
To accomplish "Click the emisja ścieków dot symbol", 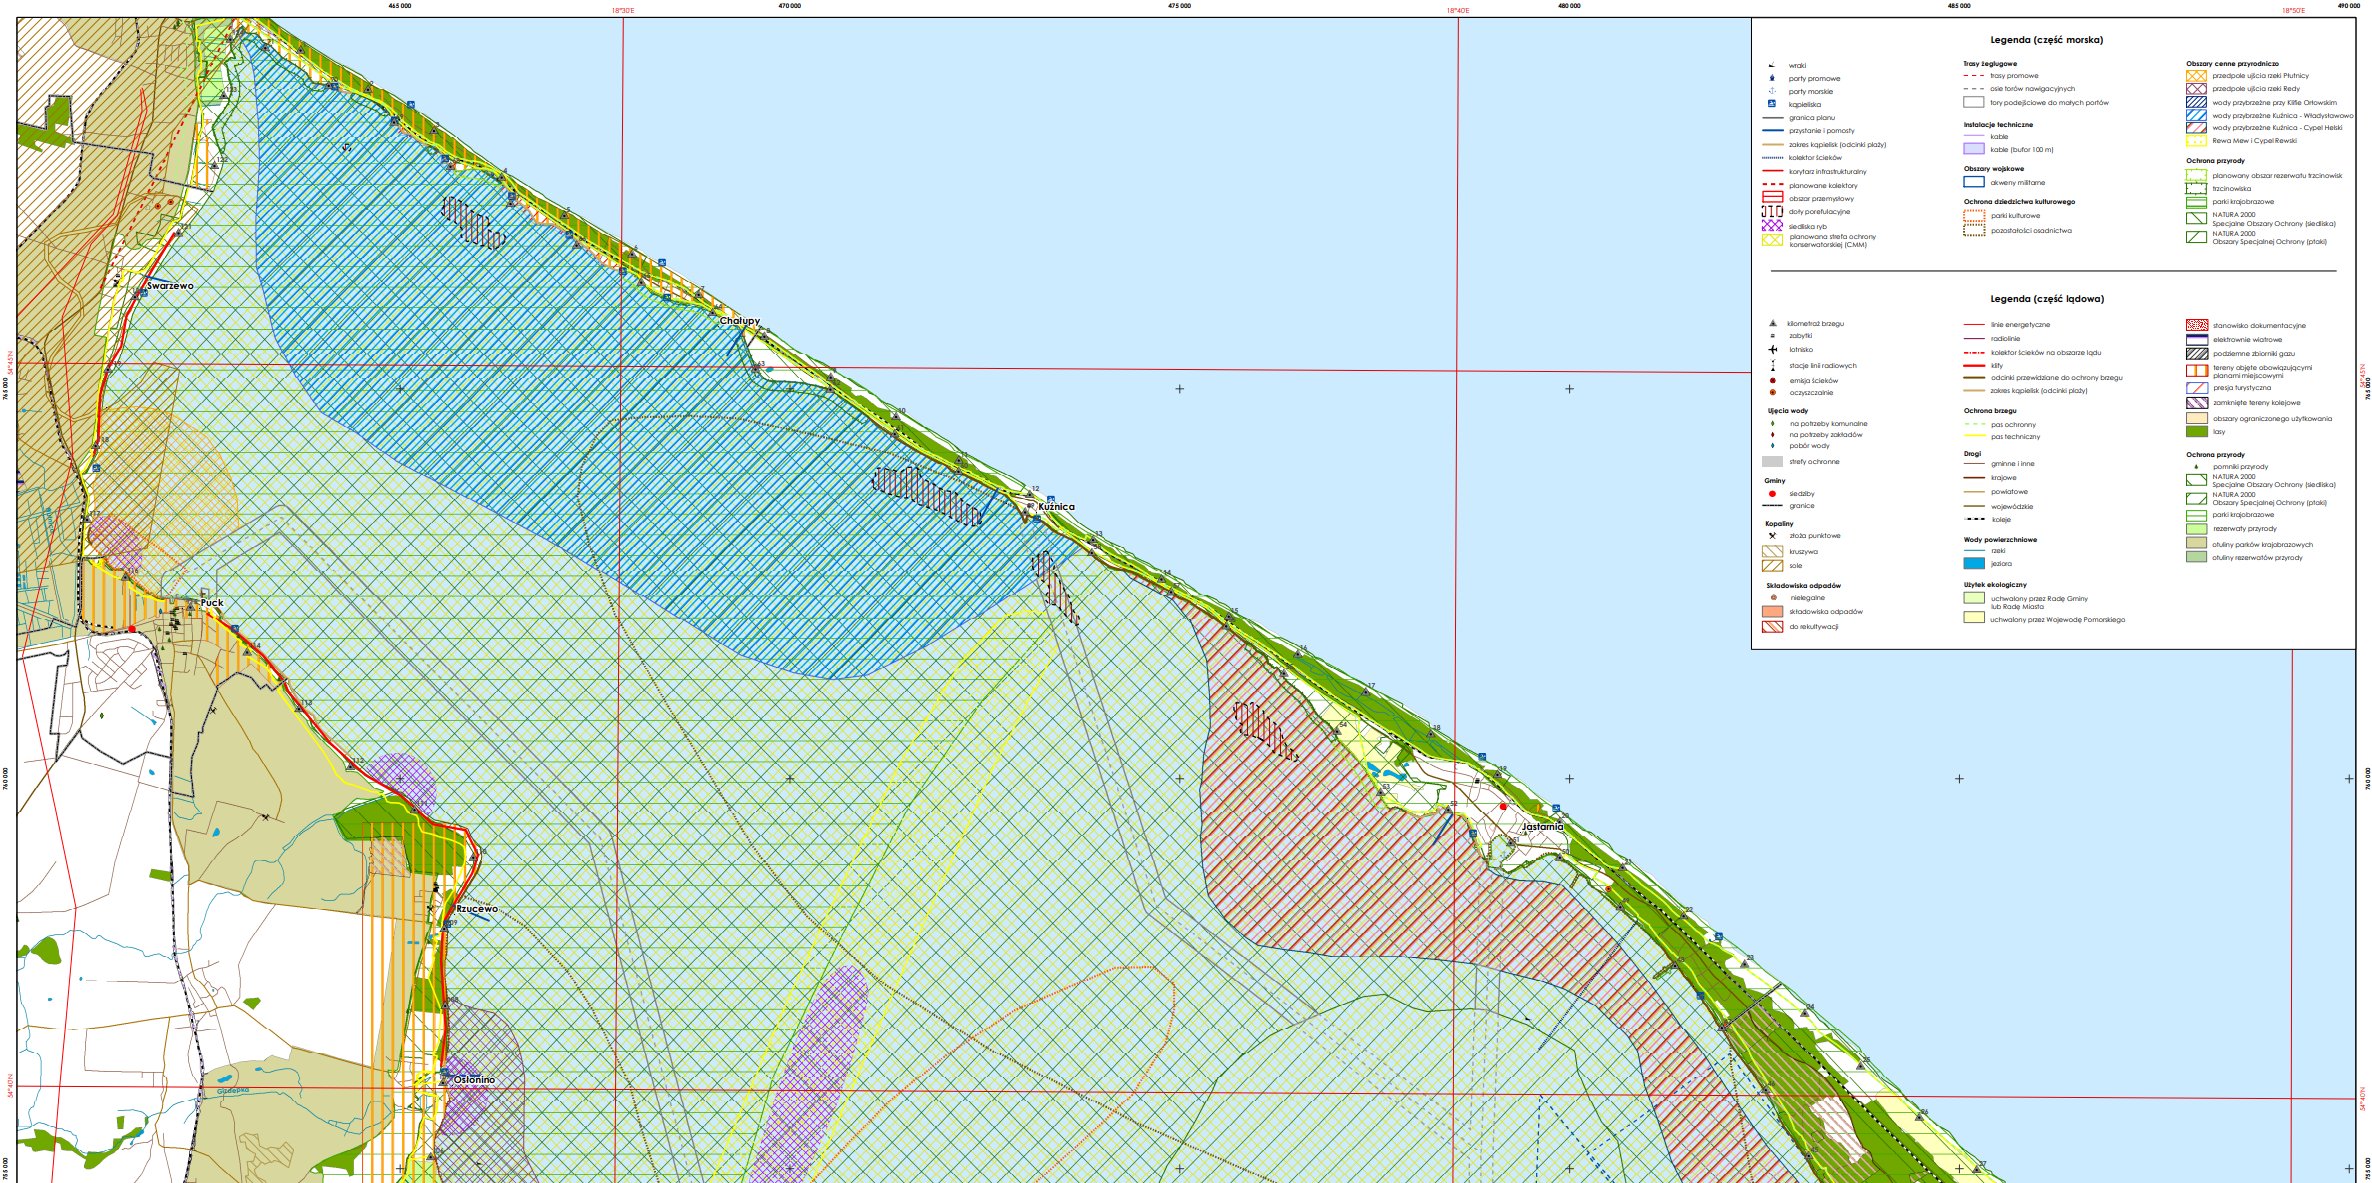I will [1772, 380].
